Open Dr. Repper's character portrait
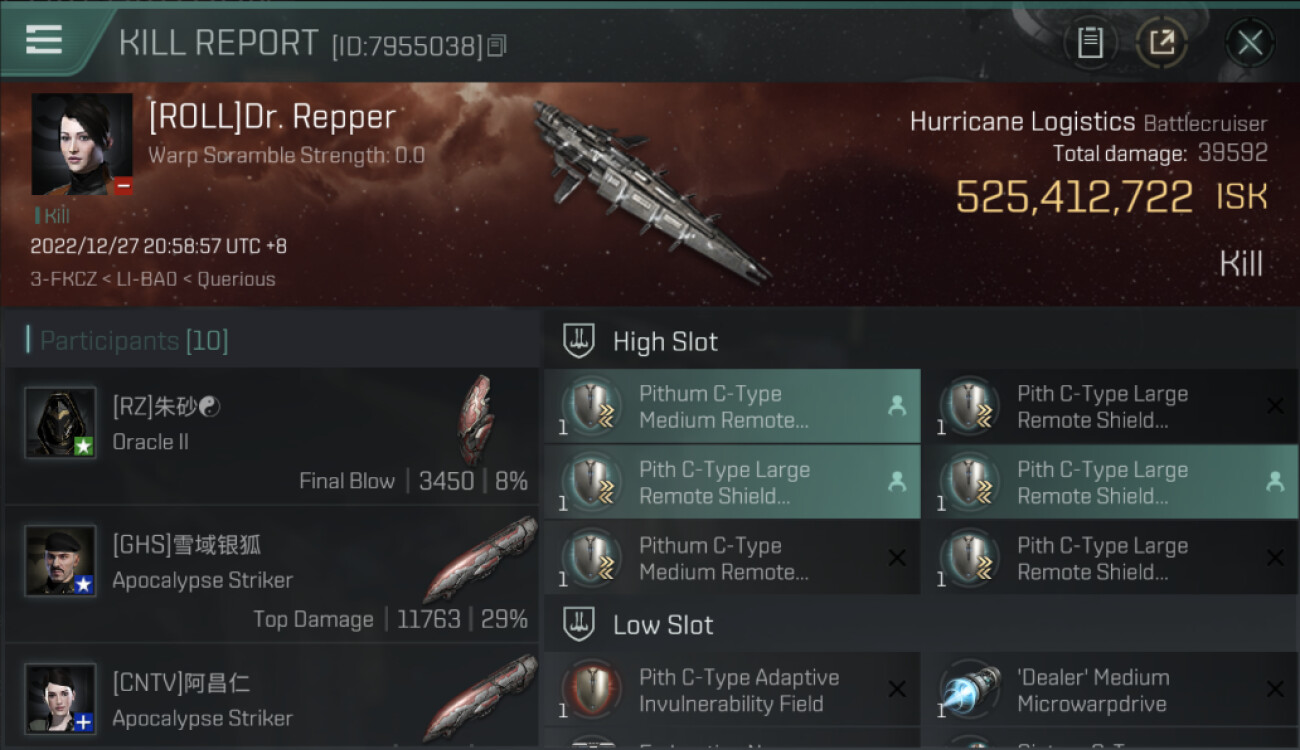Screen dimensions: 1300x750 pos(82,145)
